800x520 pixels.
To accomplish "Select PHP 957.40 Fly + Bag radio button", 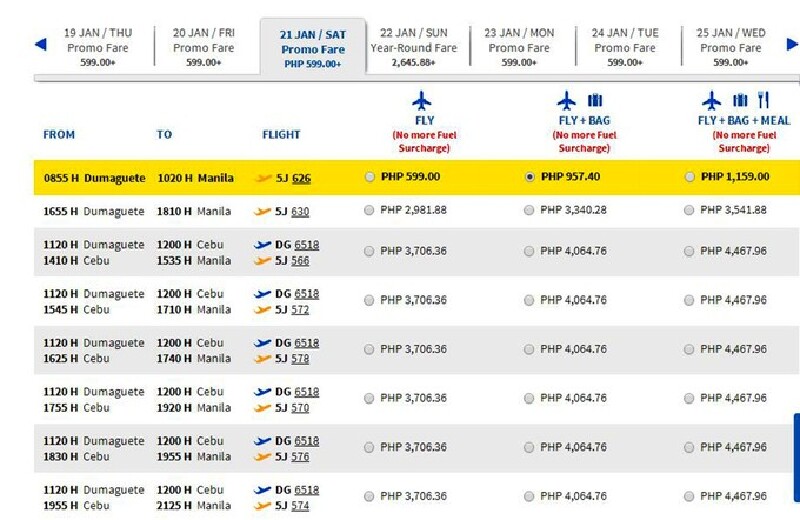I will click(x=530, y=177).
